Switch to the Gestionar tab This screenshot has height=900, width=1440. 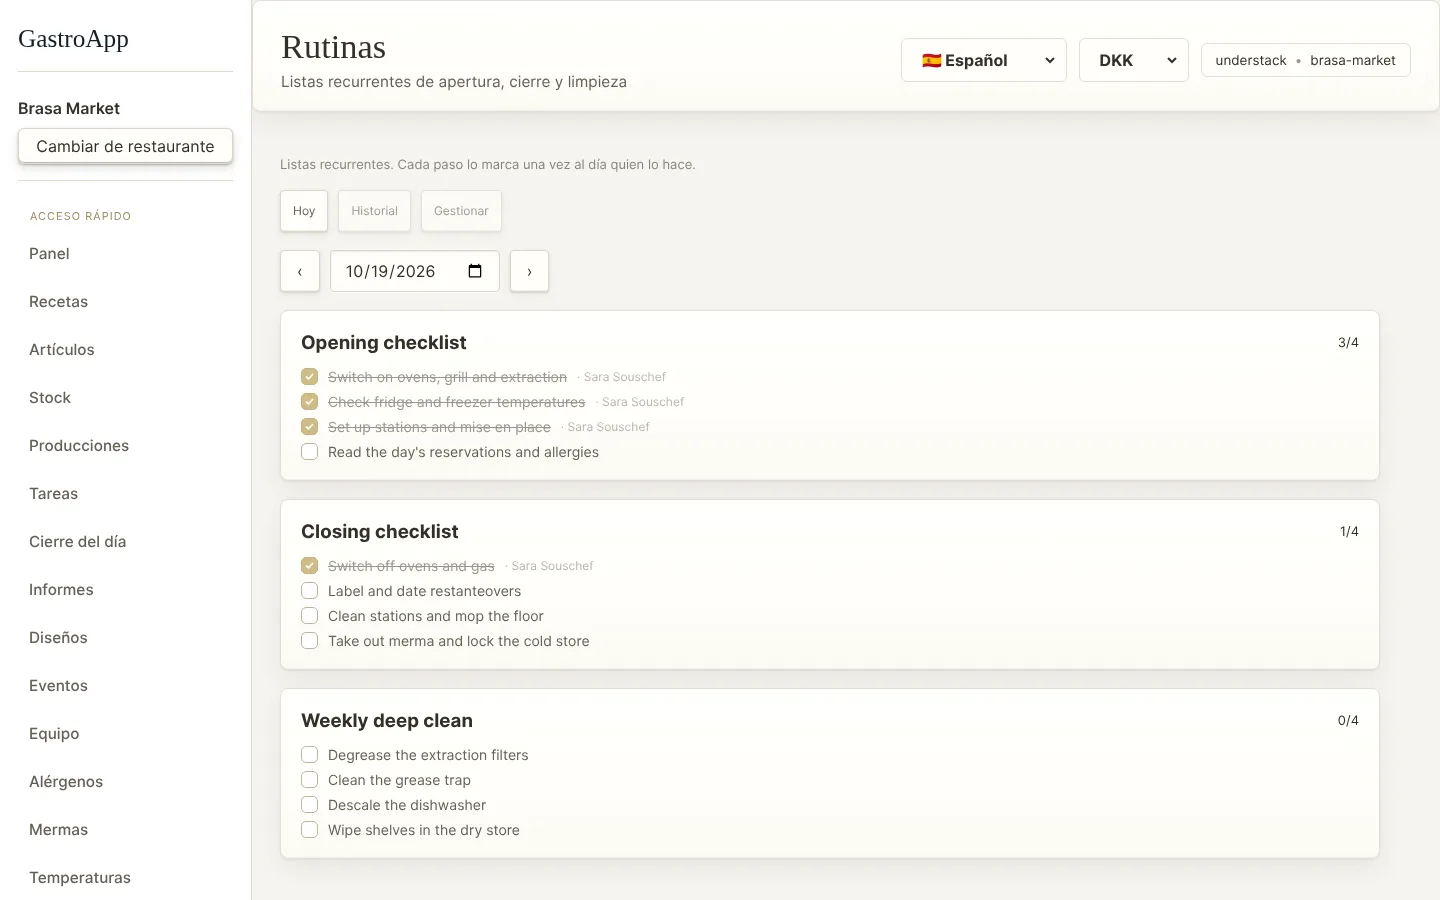(x=461, y=211)
